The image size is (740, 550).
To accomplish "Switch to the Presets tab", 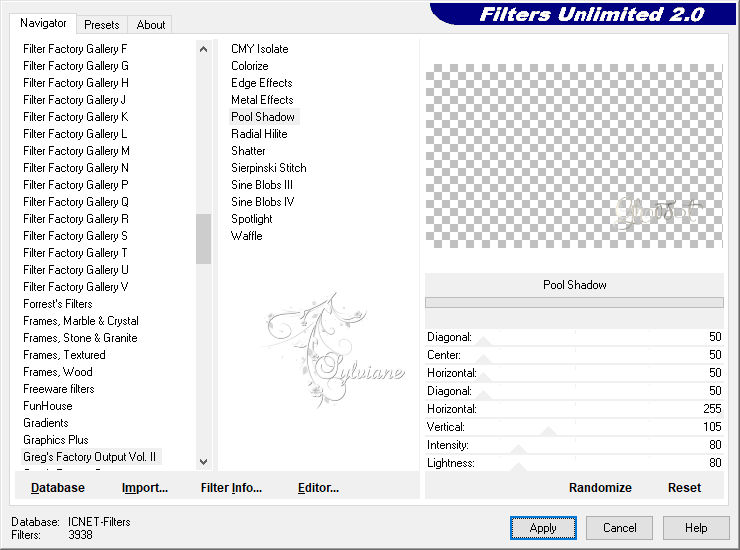I will 101,25.
